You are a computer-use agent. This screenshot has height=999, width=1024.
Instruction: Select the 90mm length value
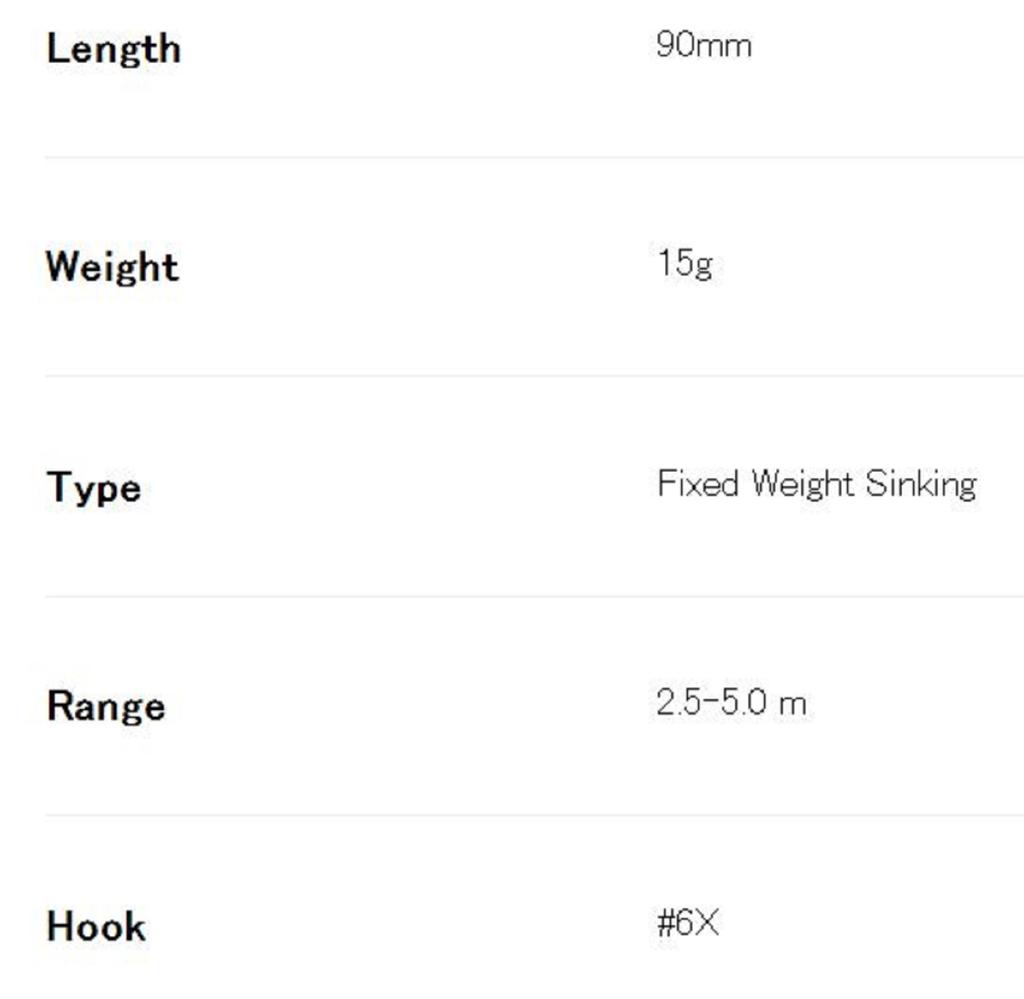click(x=703, y=45)
